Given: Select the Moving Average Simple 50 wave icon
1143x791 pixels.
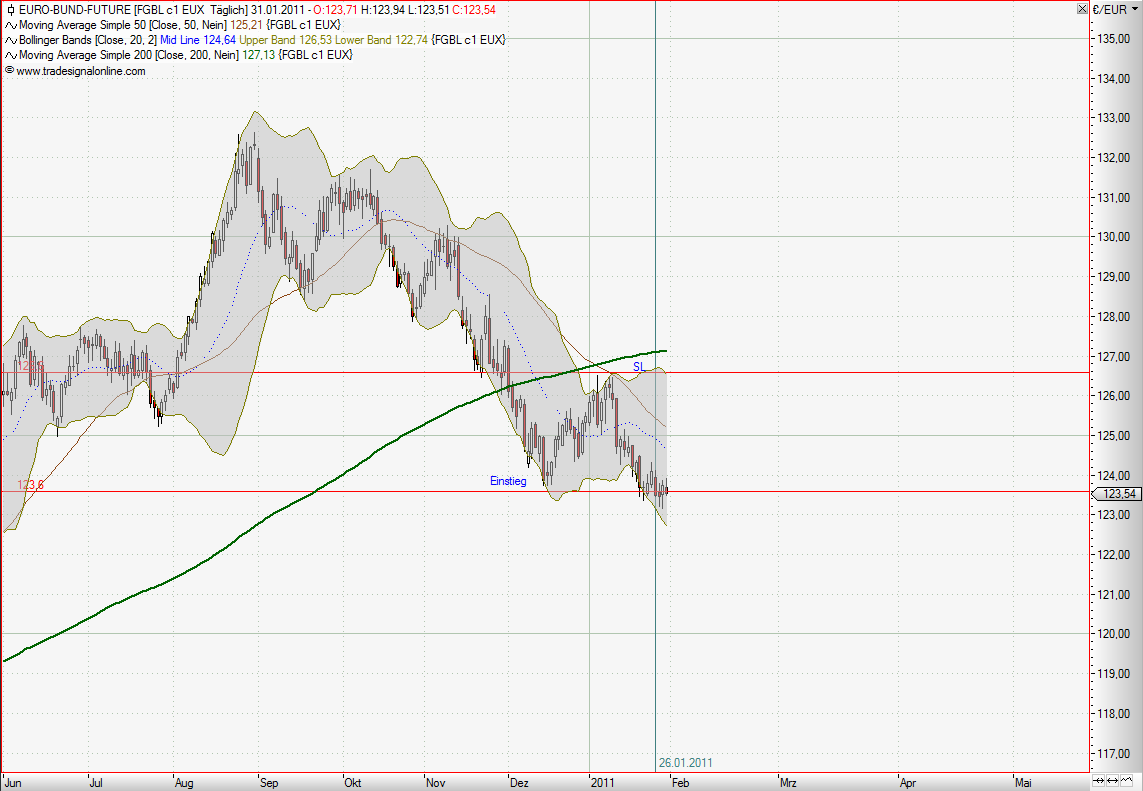Looking at the screenshot, I should [9, 25].
